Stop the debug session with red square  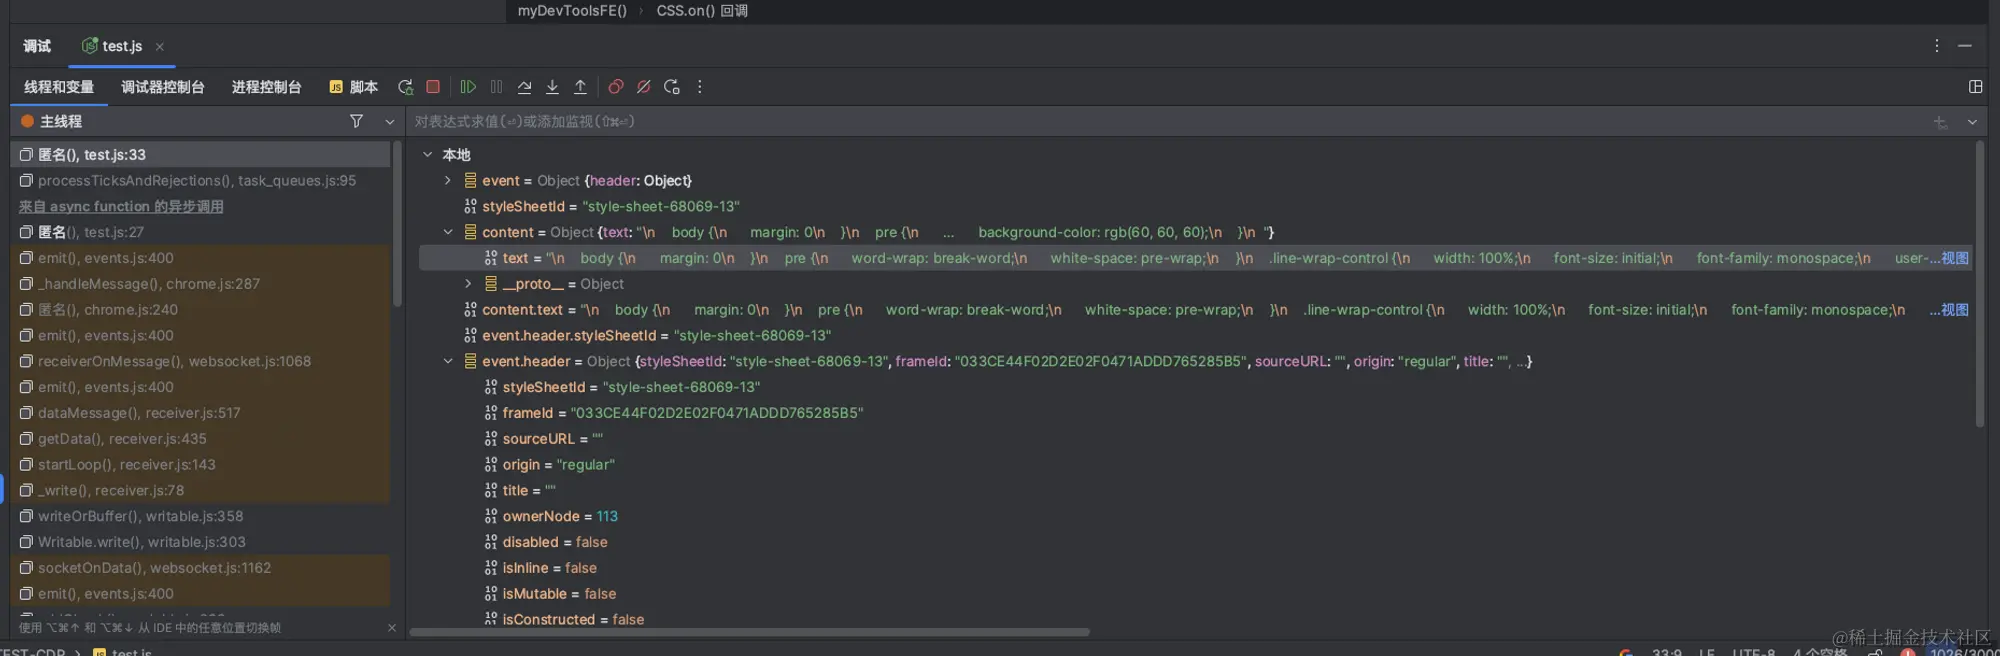click(433, 87)
